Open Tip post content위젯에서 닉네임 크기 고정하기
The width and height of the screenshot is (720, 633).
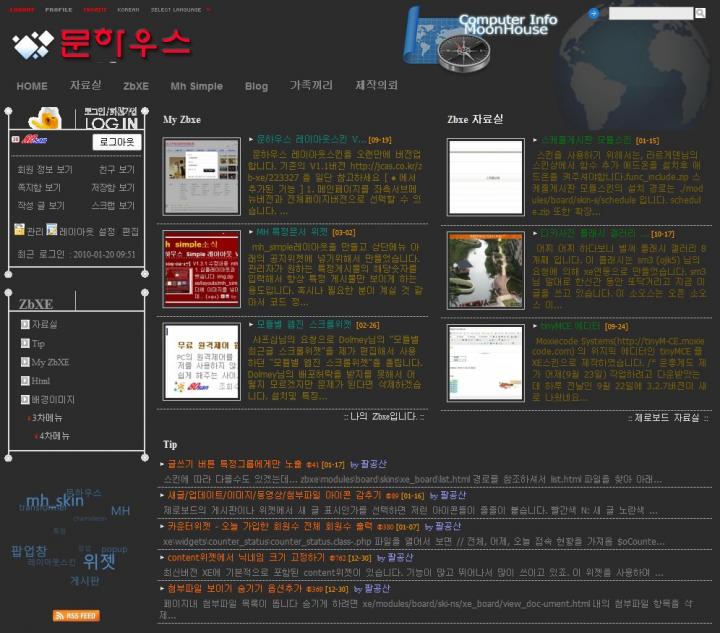[x=246, y=557]
